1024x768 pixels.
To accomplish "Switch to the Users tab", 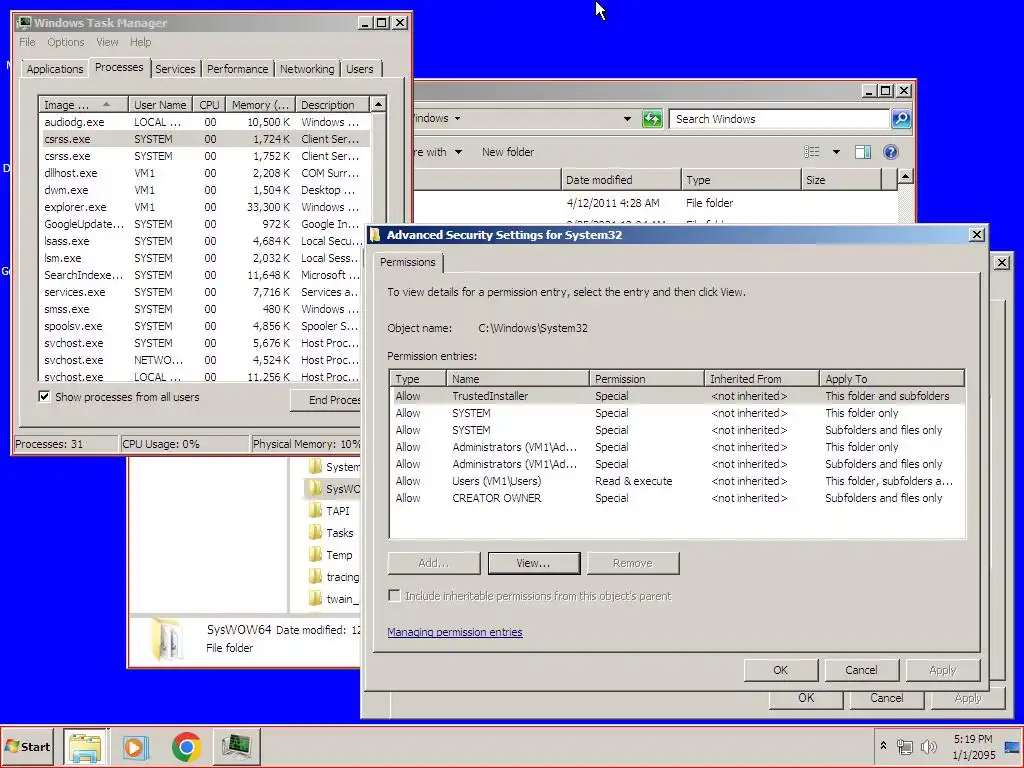I will click(x=360, y=69).
